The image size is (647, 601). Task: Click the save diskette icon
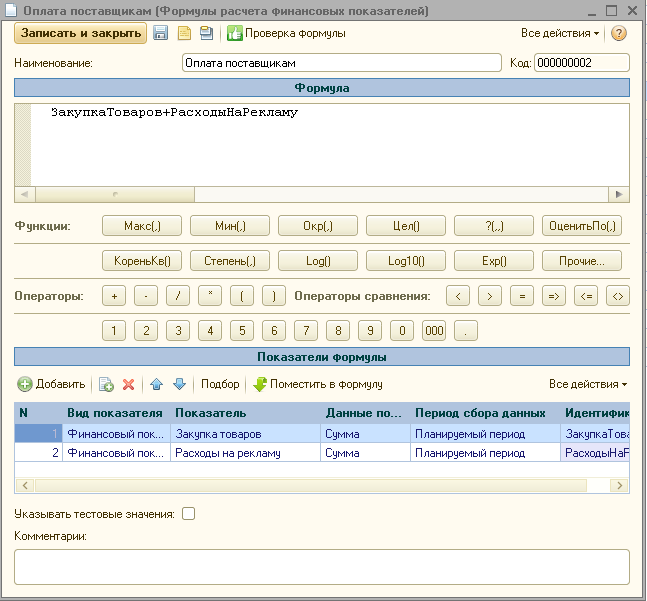[161, 33]
